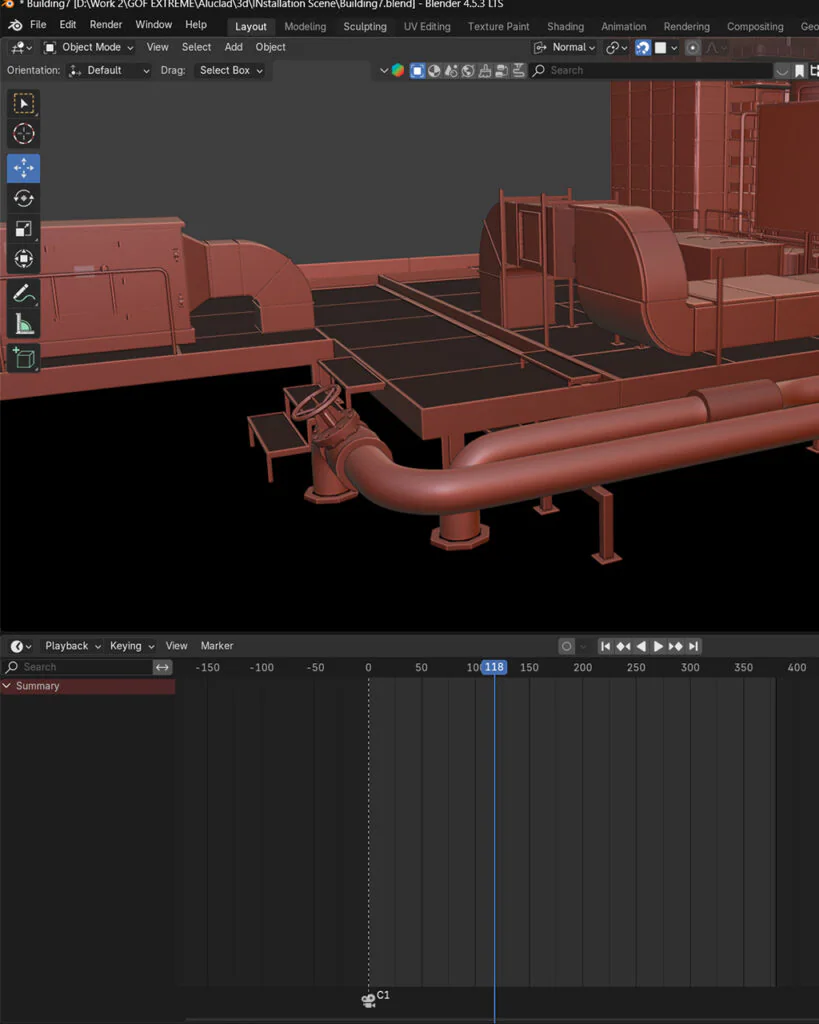Switch to the Animation workspace tab
Image resolution: width=819 pixels, height=1024 pixels.
(x=624, y=27)
